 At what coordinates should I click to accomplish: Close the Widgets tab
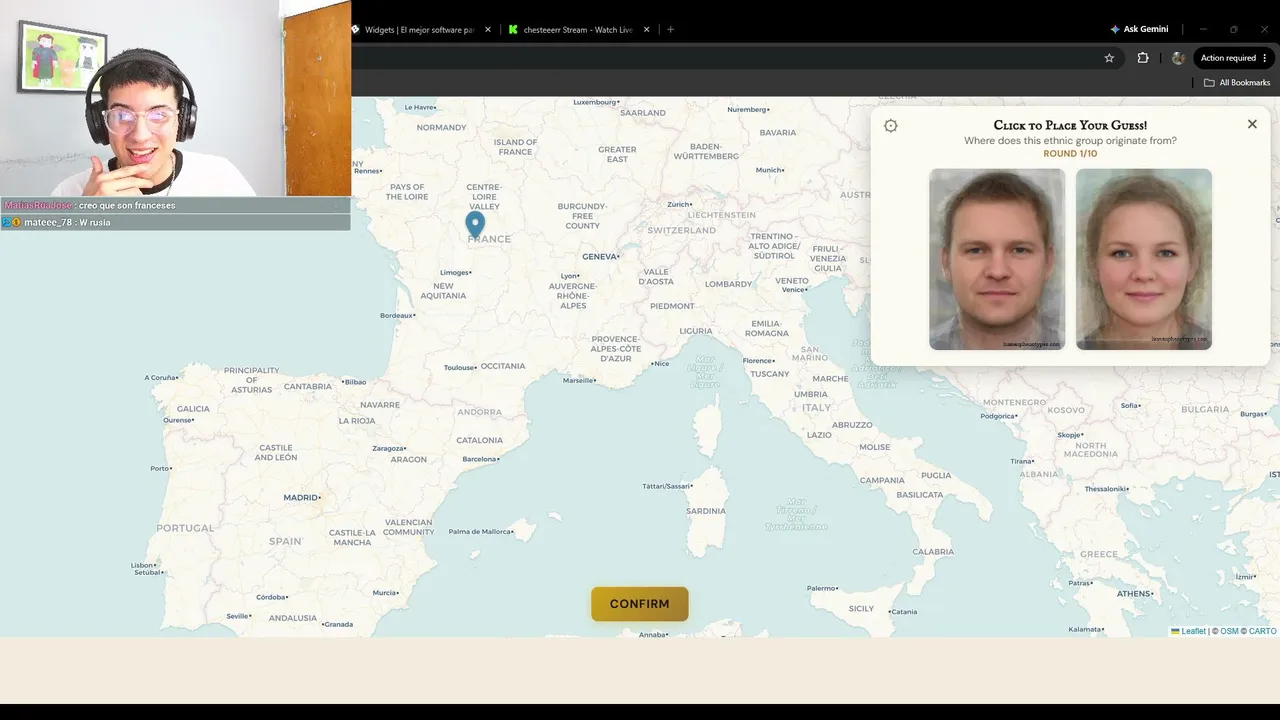pos(488,30)
